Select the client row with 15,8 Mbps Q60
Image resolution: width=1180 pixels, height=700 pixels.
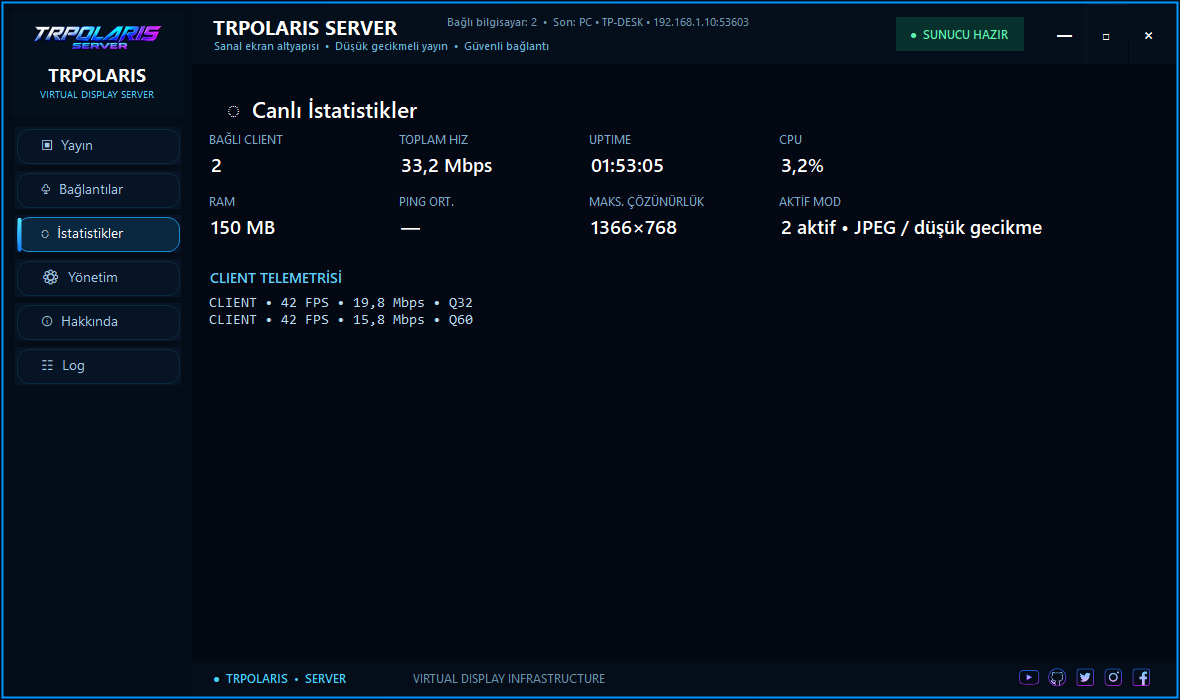click(341, 320)
